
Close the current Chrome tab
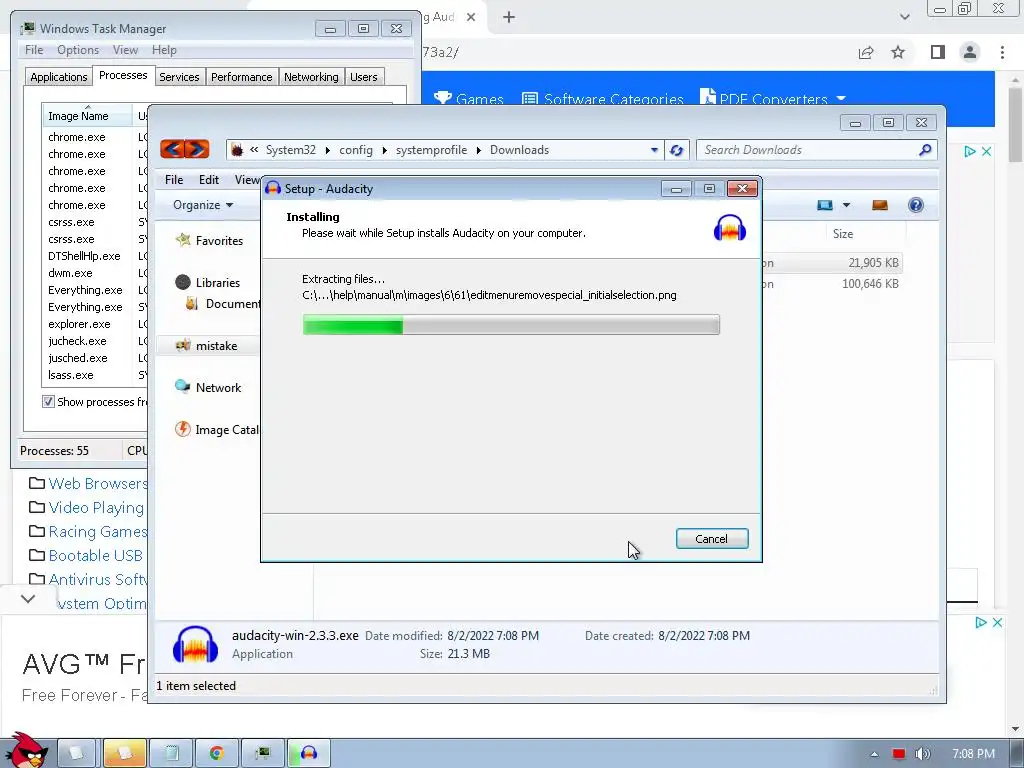pos(471,17)
